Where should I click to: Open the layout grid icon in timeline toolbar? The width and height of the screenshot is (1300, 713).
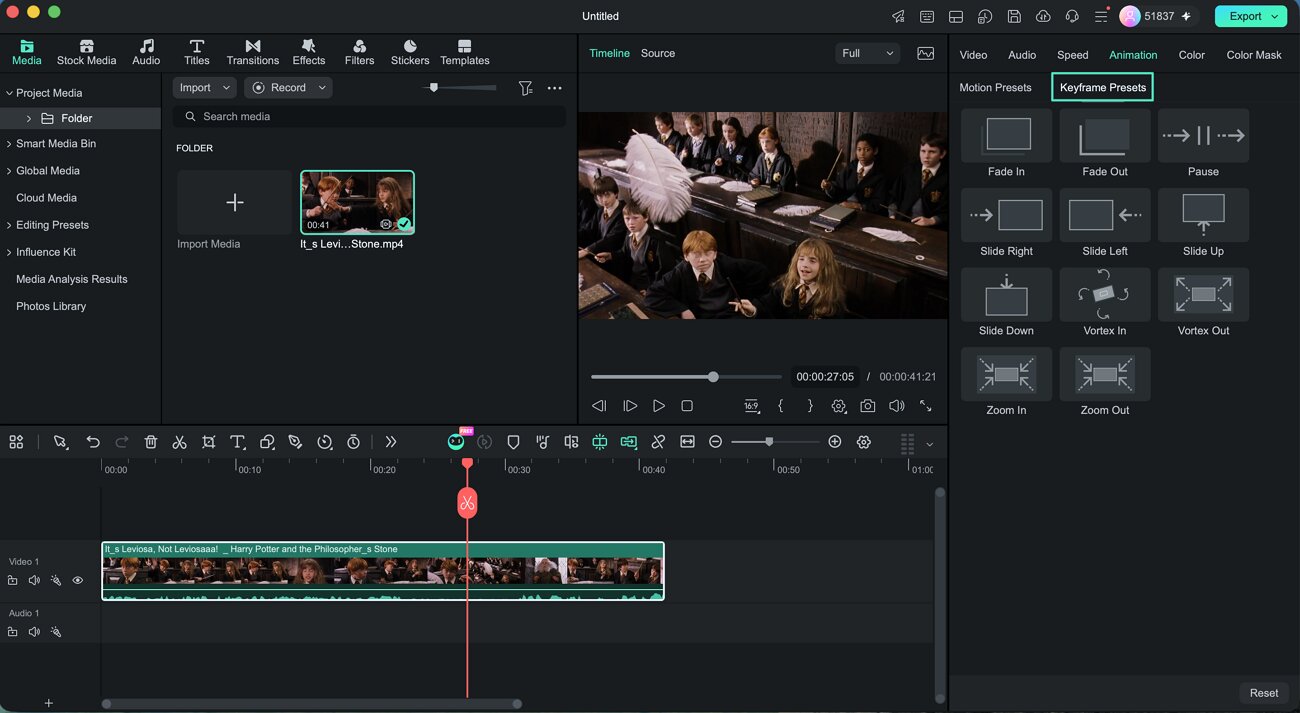(16, 442)
